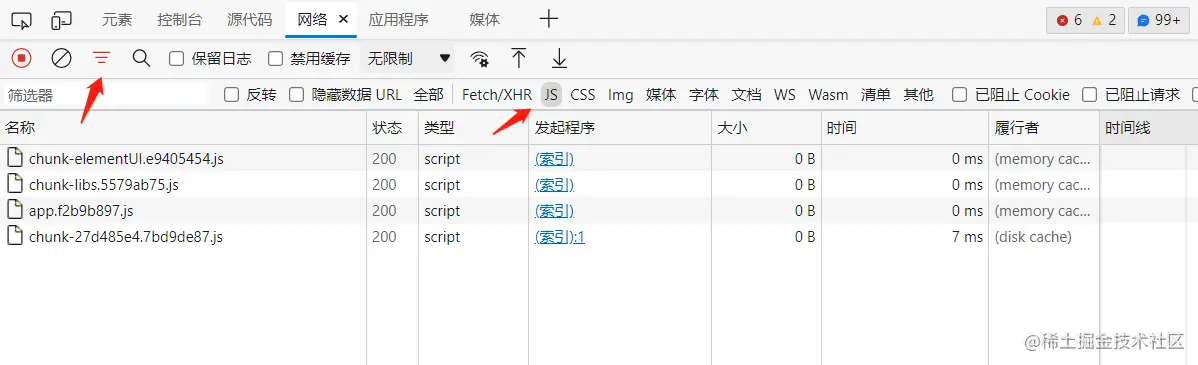Toggle the filter bar icon

101,58
